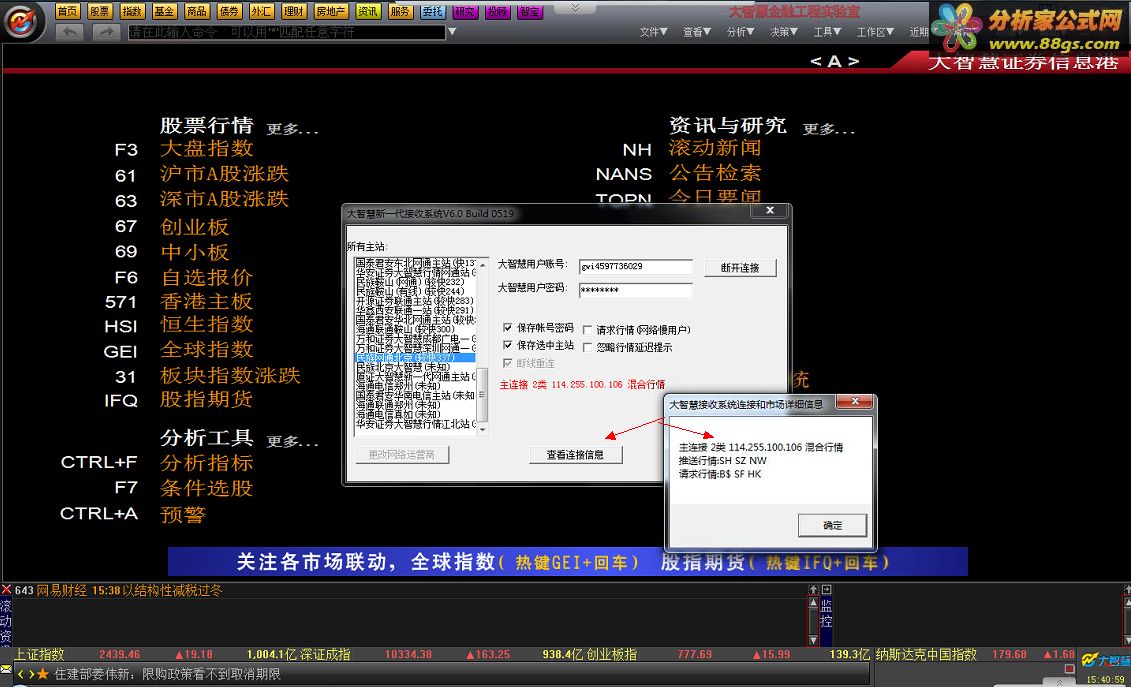Open 更多... beside 资讯与研究
This screenshot has width=1131, height=687.
click(x=829, y=130)
